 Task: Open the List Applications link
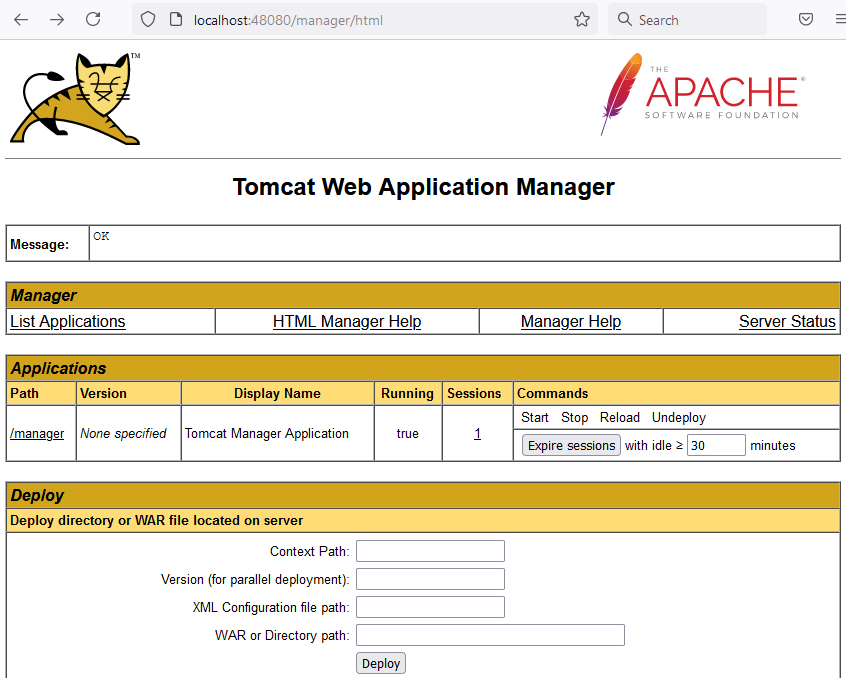click(68, 321)
